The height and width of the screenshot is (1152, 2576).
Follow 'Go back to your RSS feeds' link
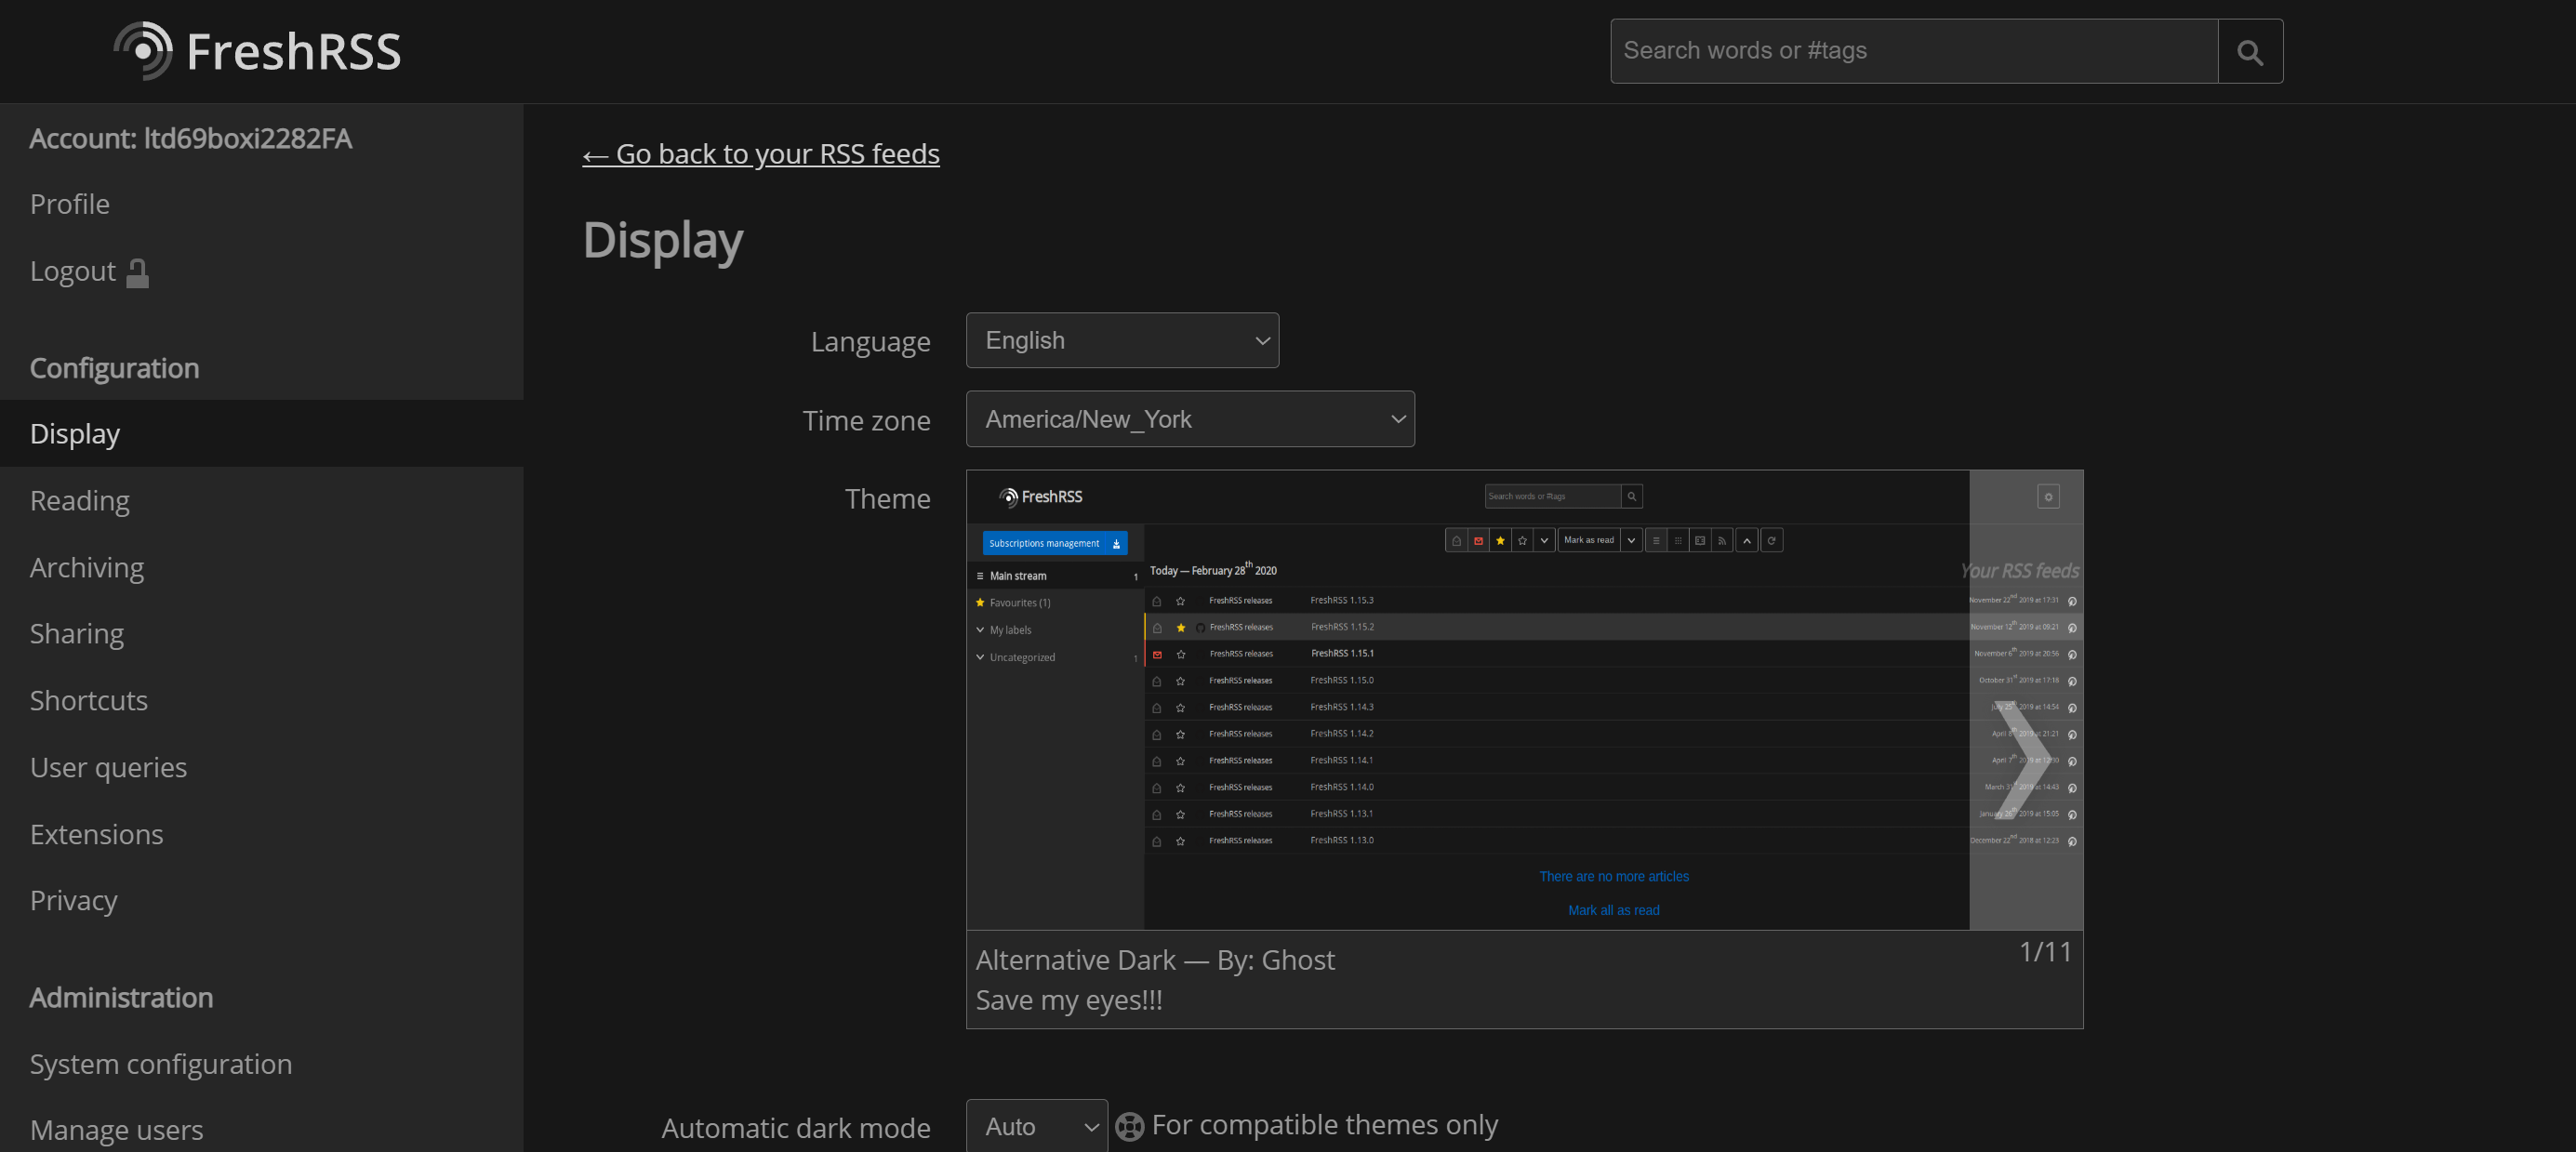pyautogui.click(x=761, y=154)
